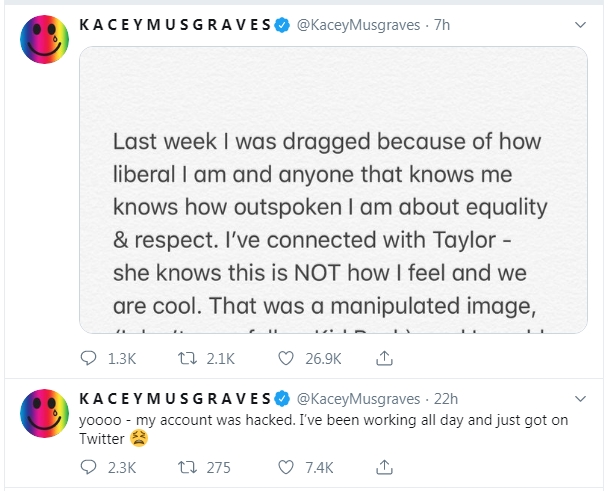Share the first tweet via share icon

[385, 357]
